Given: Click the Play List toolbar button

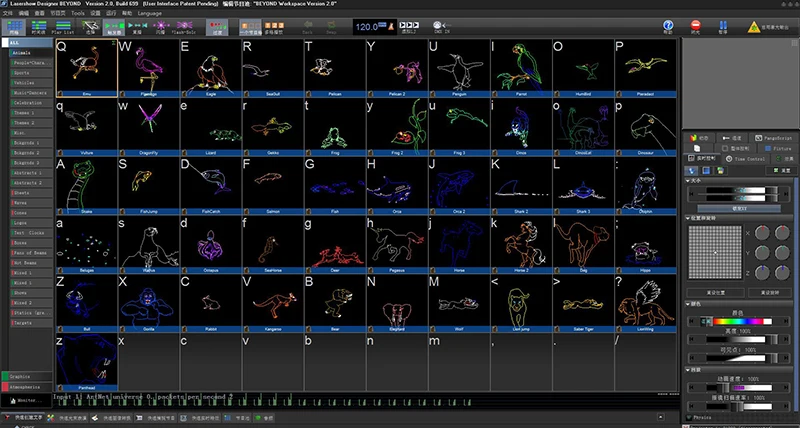Looking at the screenshot, I should (x=65, y=27).
